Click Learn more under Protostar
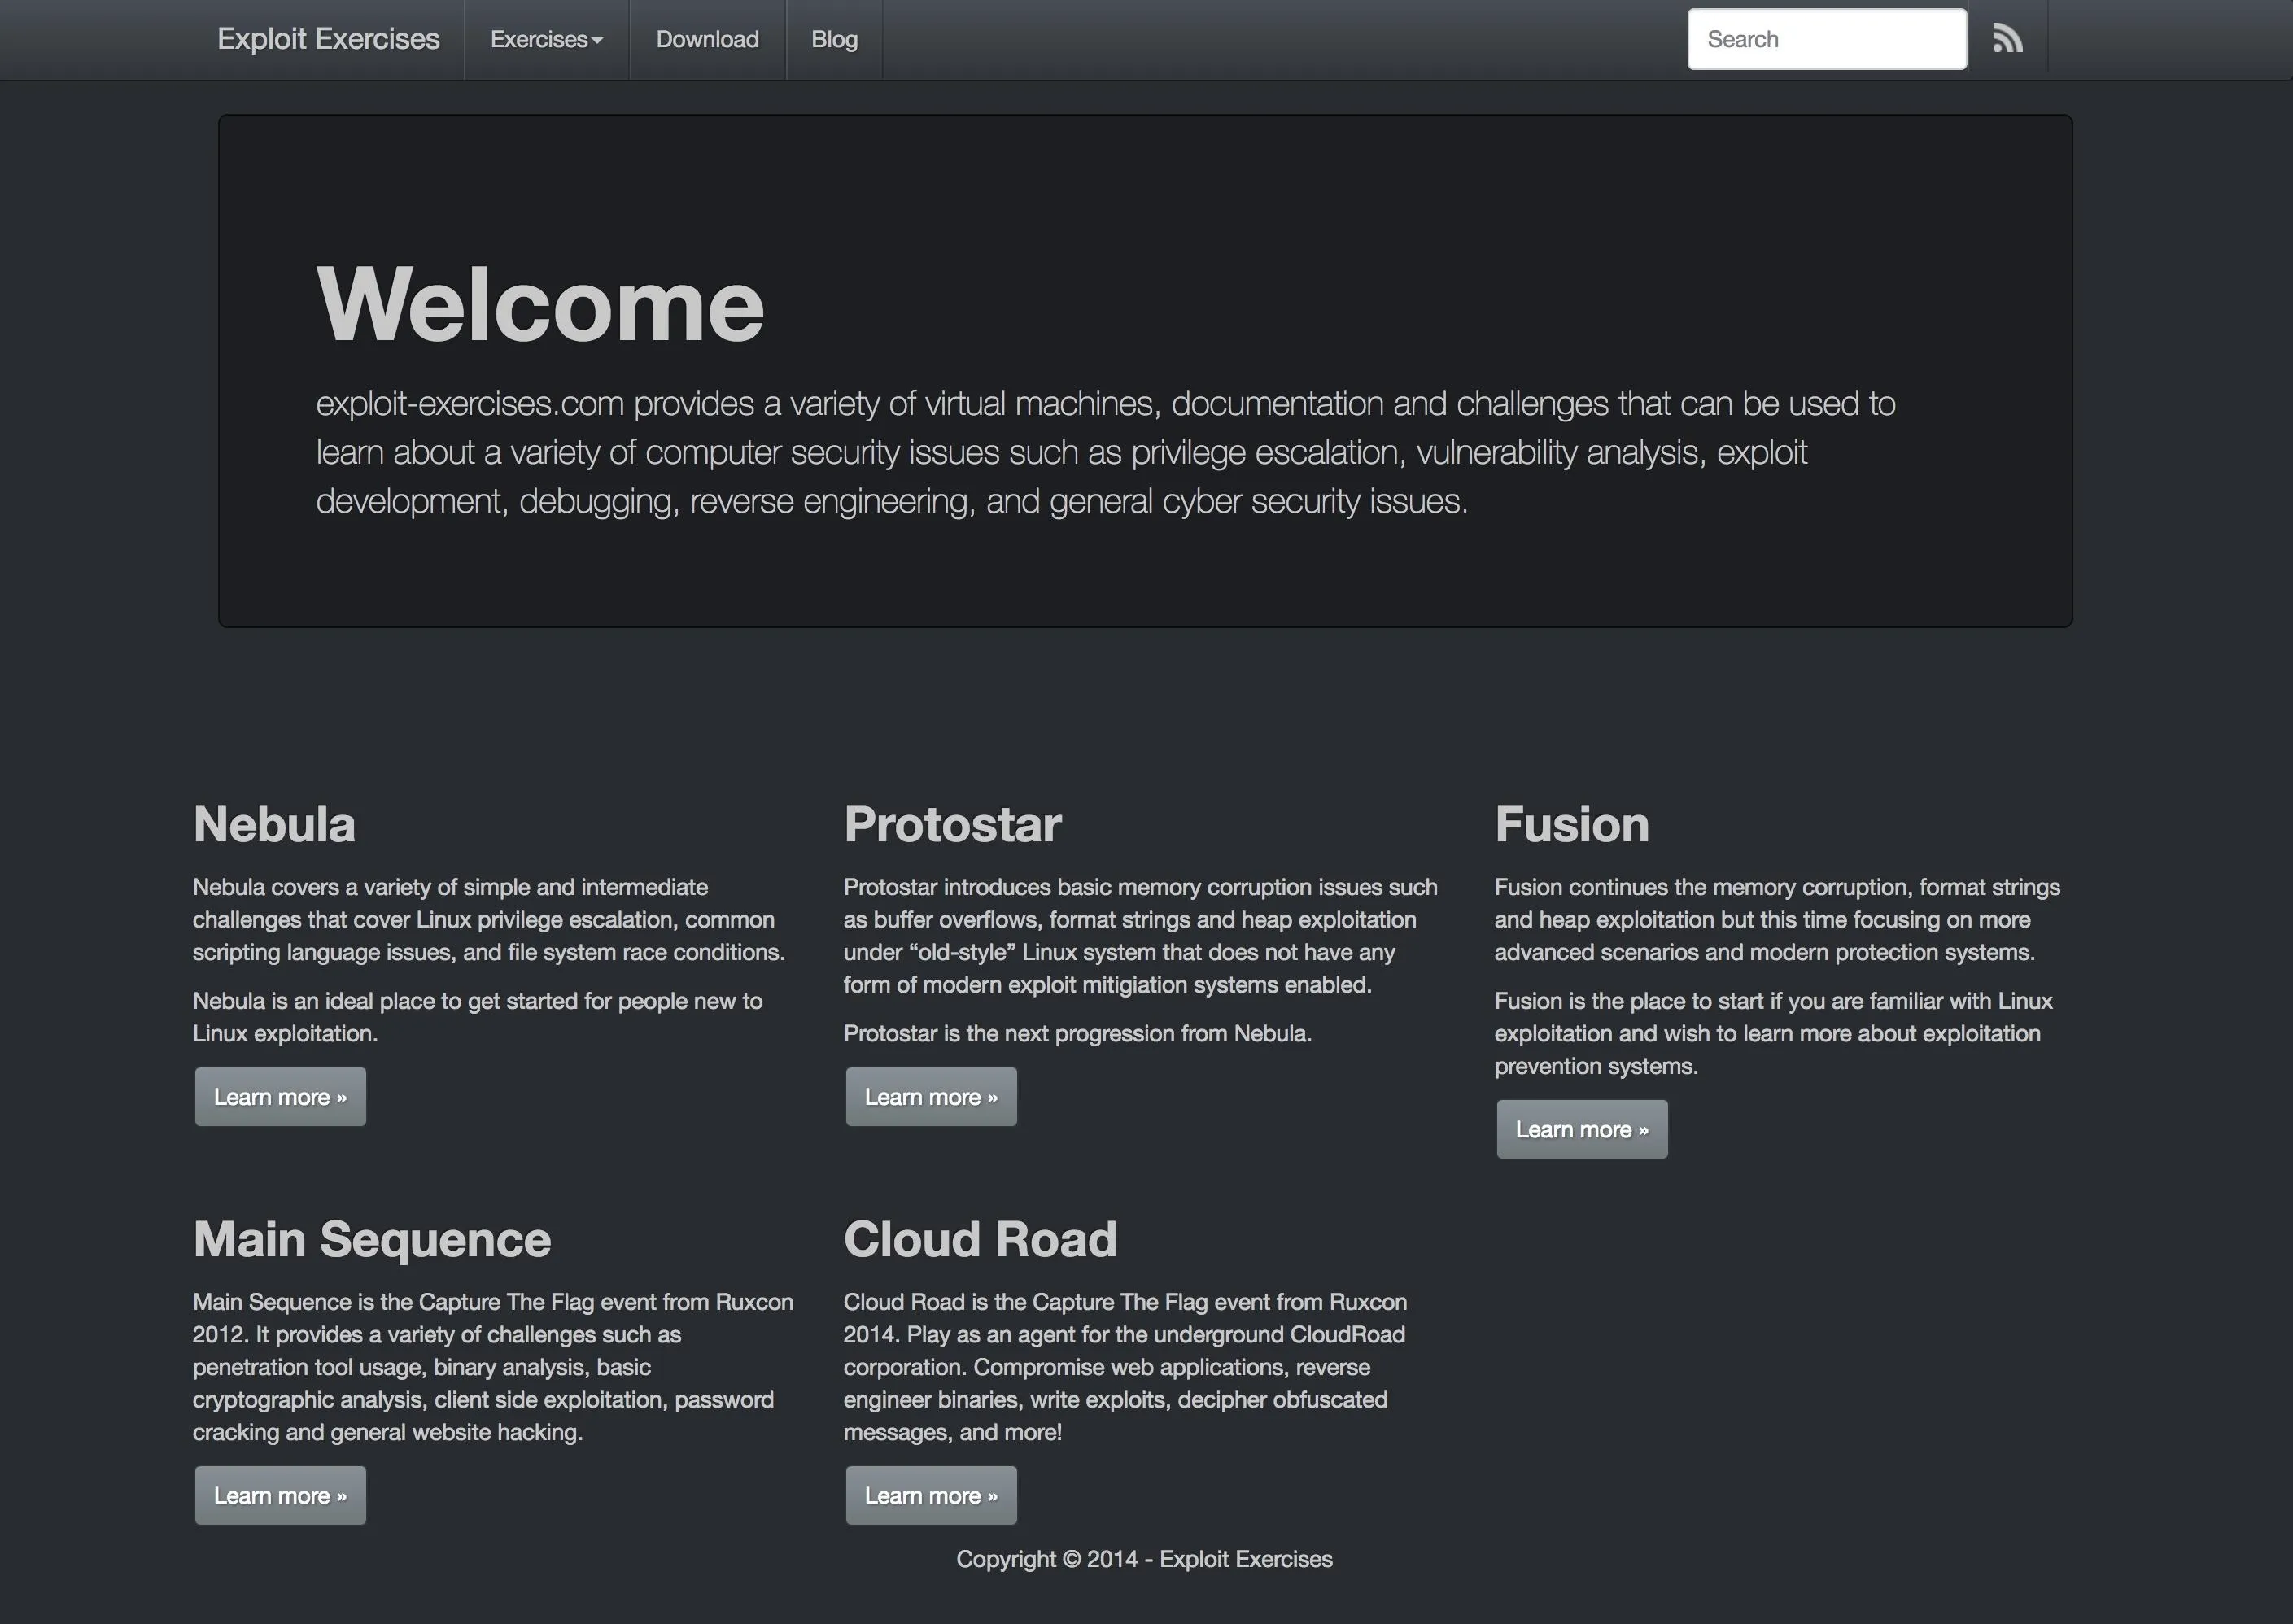 click(x=931, y=1097)
